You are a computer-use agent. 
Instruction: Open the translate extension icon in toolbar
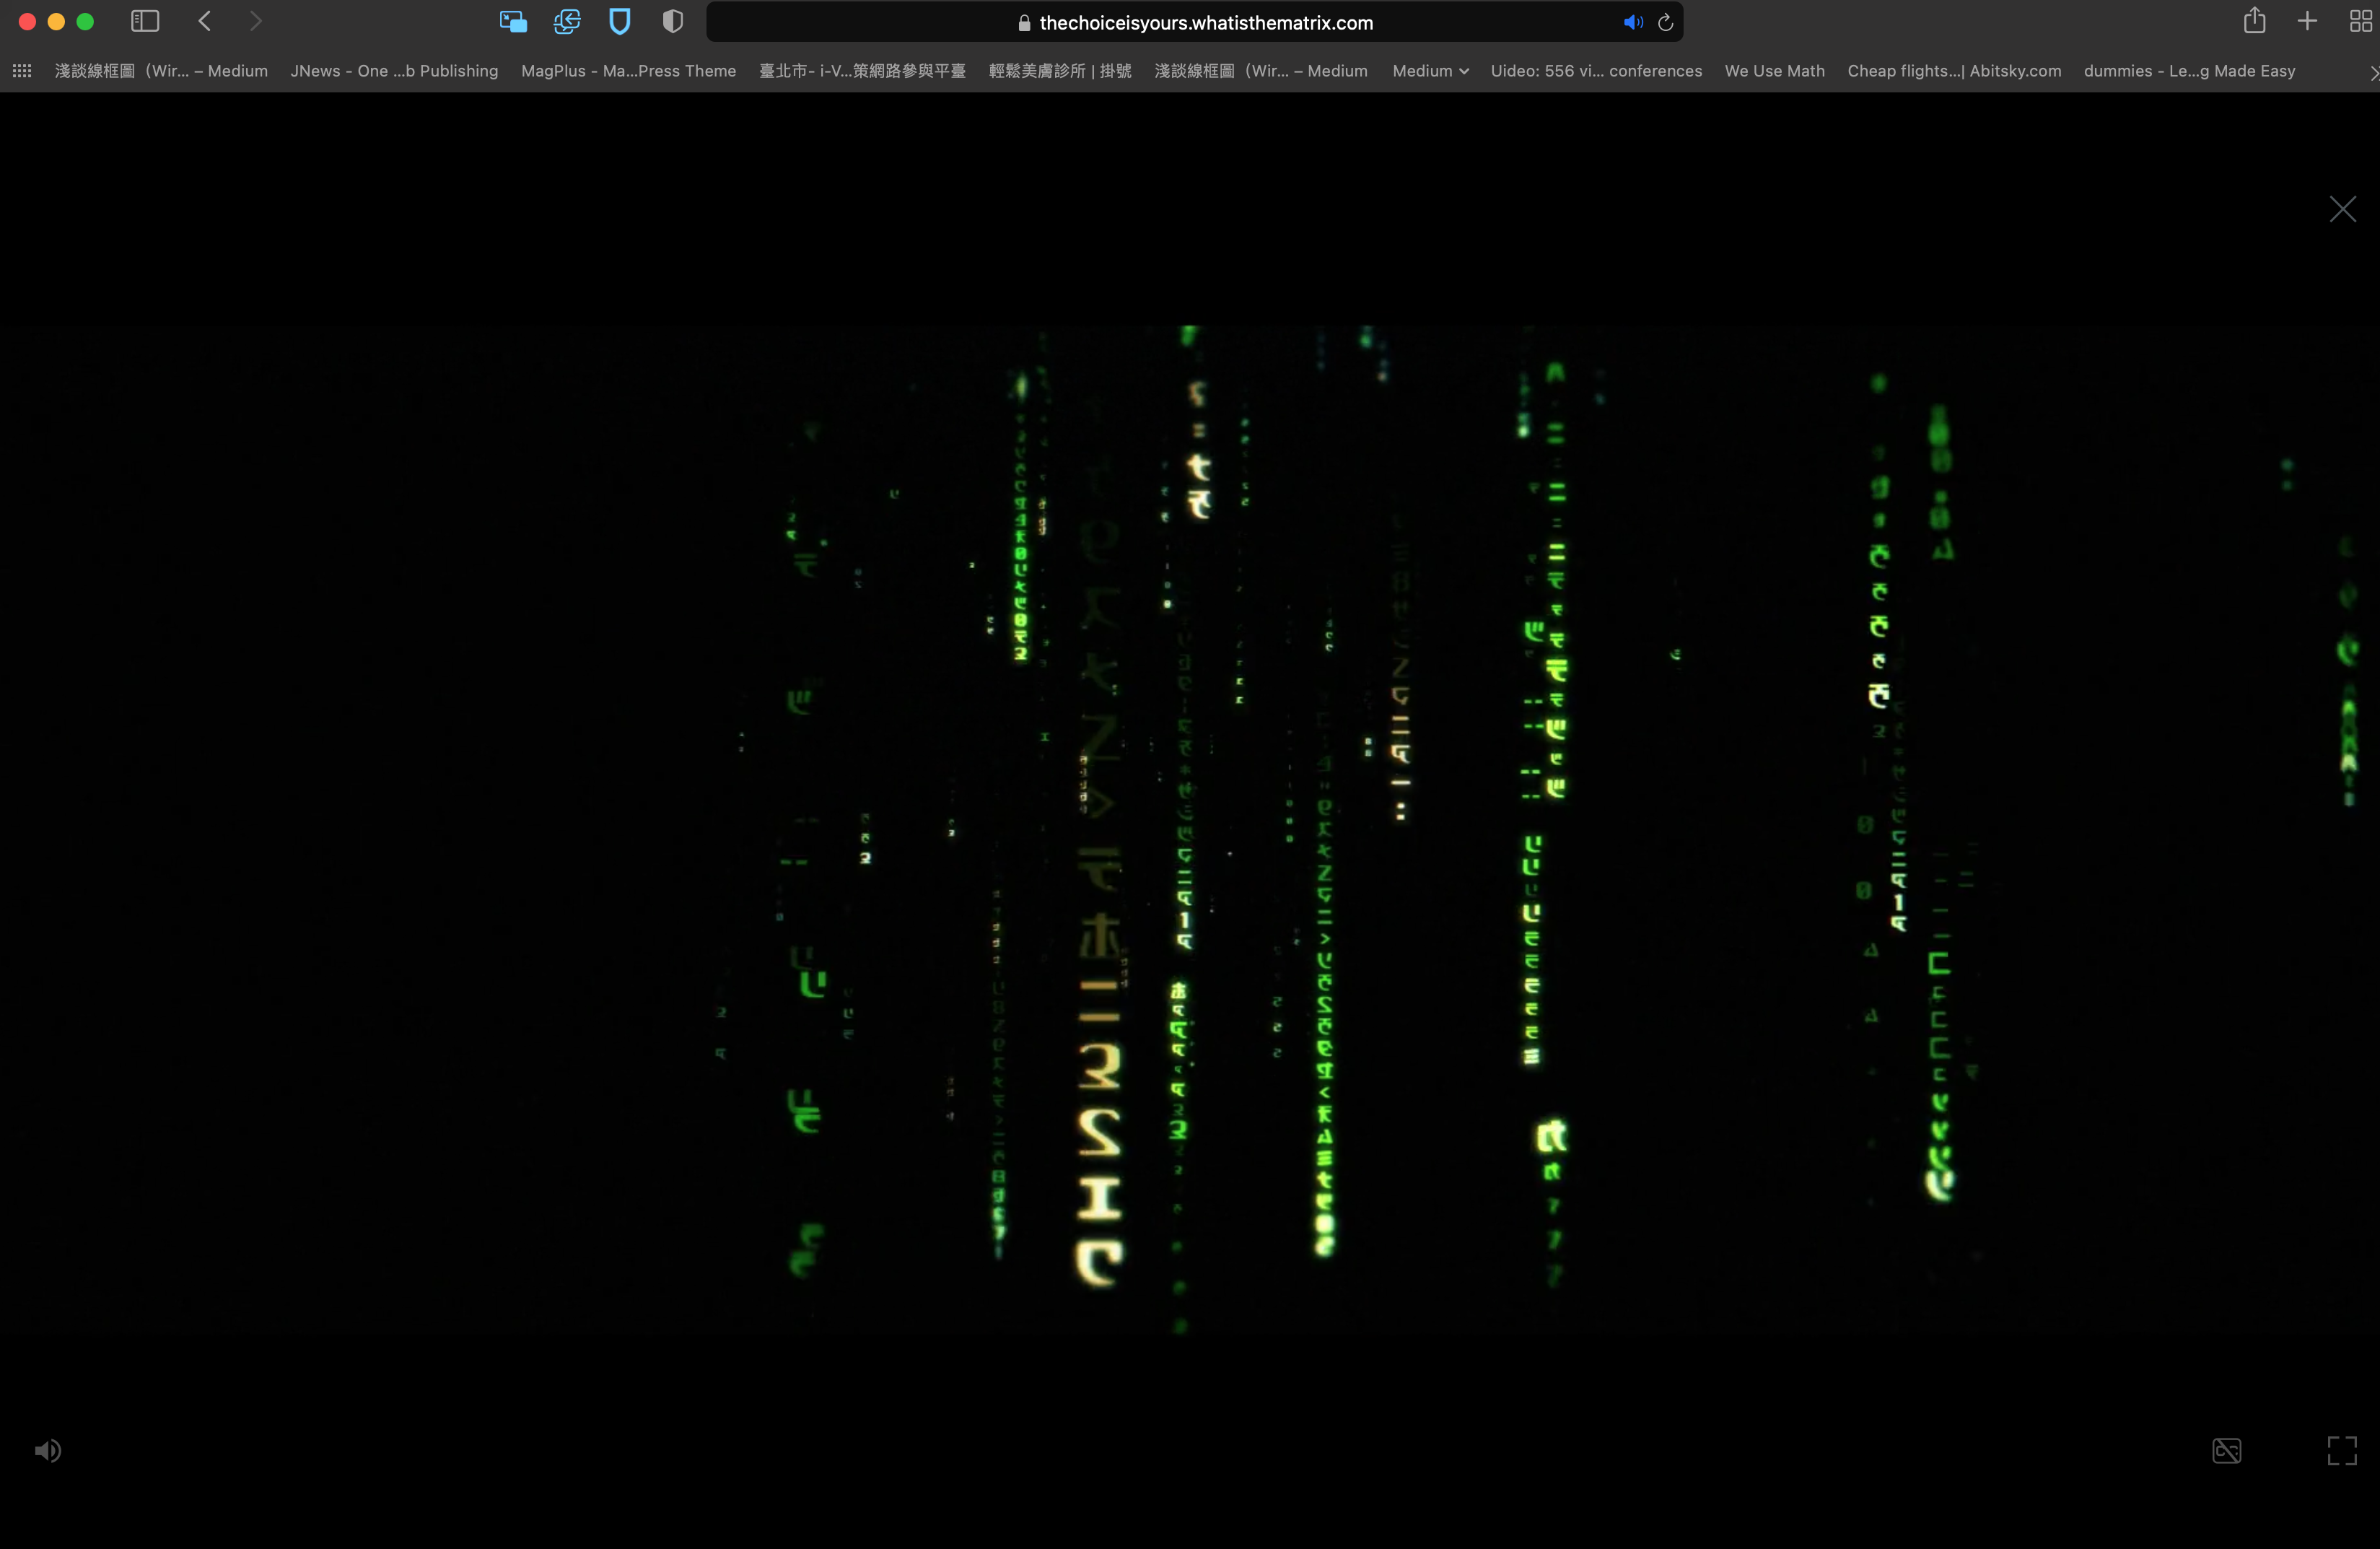click(567, 22)
